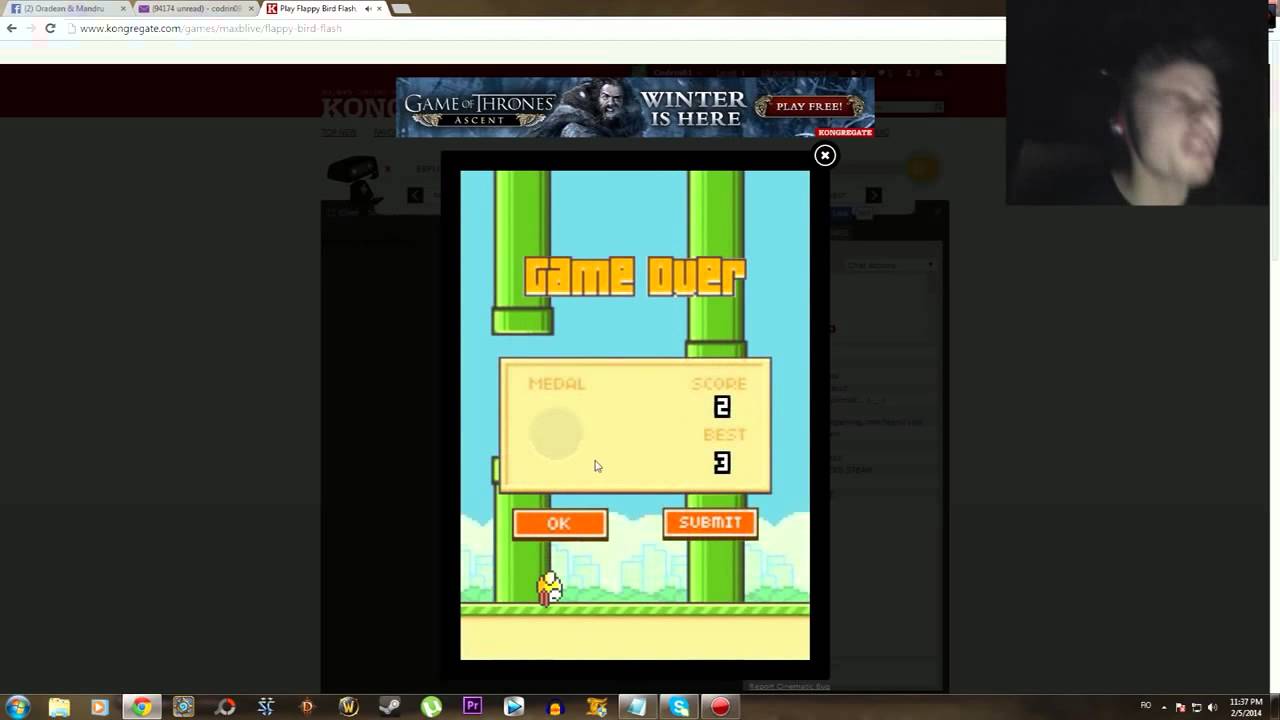This screenshot has width=1280, height=720.
Task: Open the Game of Thrones Ascent banner ad
Action: [635, 107]
